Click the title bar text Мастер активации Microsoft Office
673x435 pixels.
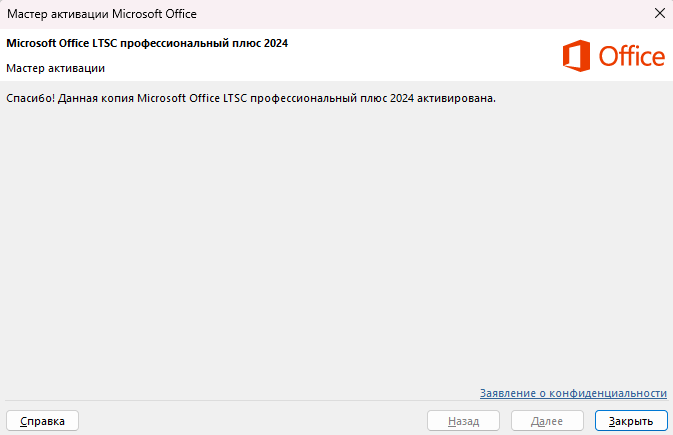(102, 14)
